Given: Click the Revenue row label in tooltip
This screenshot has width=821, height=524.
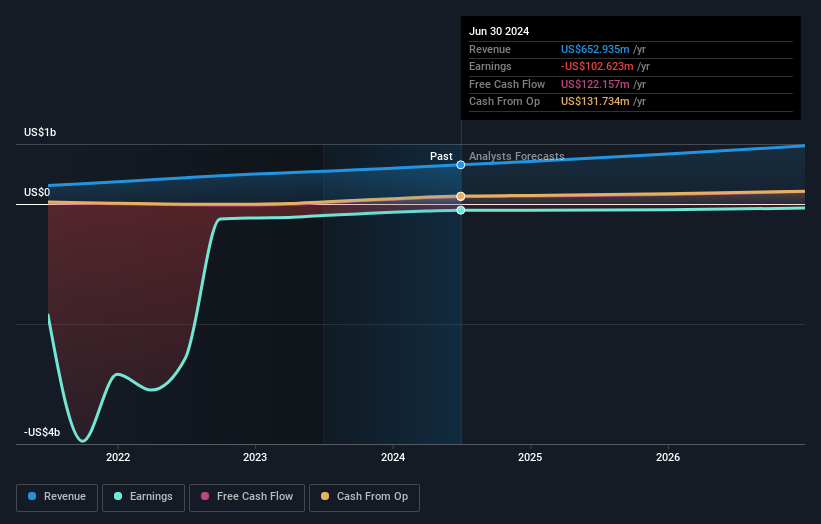Looking at the screenshot, I should click(490, 49).
